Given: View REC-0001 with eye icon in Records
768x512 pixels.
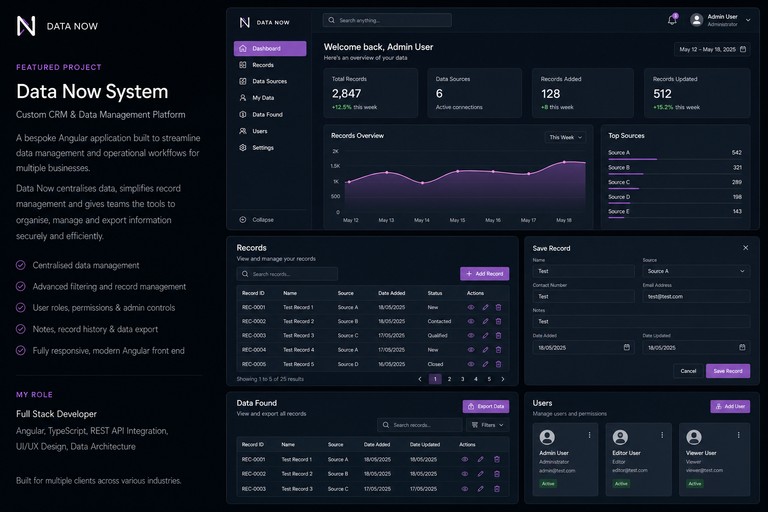Looking at the screenshot, I should point(471,308).
